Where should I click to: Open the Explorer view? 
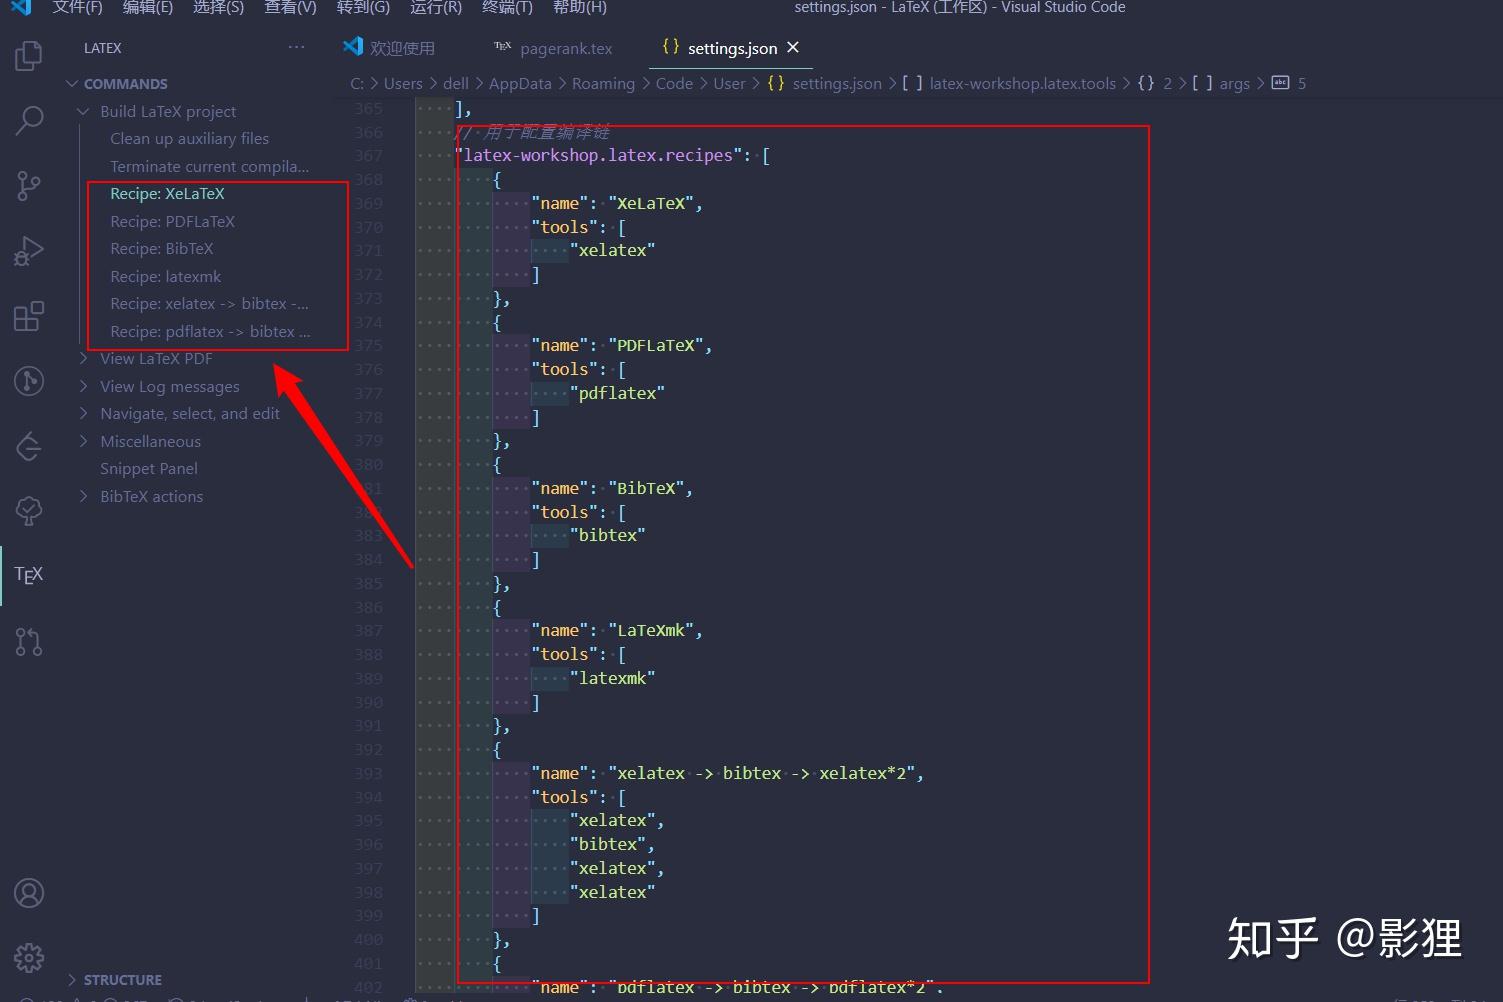click(27, 56)
